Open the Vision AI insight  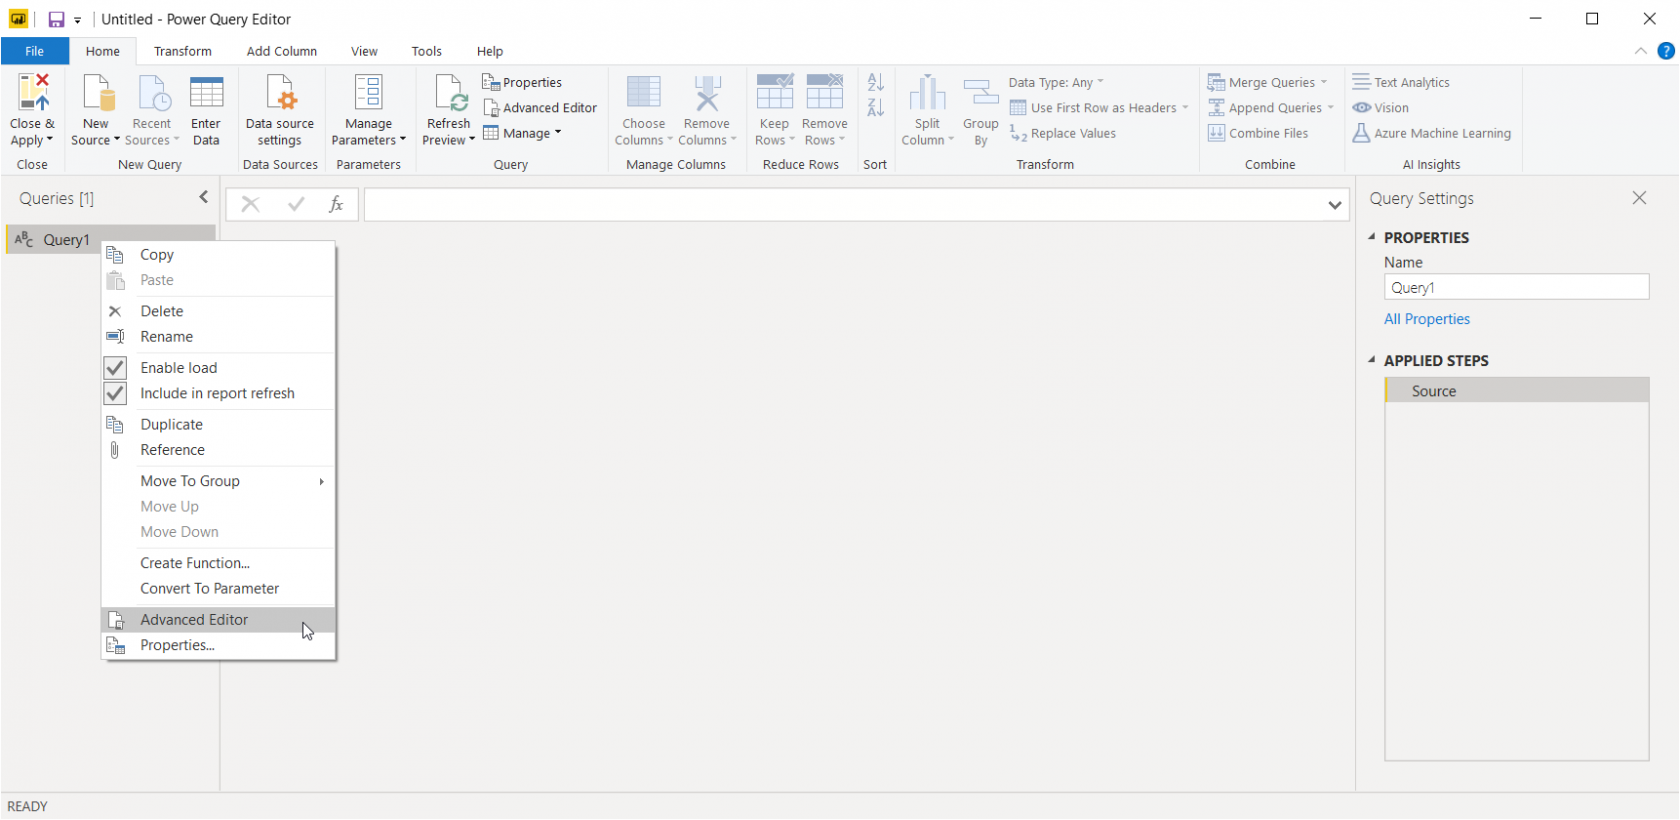(1381, 108)
